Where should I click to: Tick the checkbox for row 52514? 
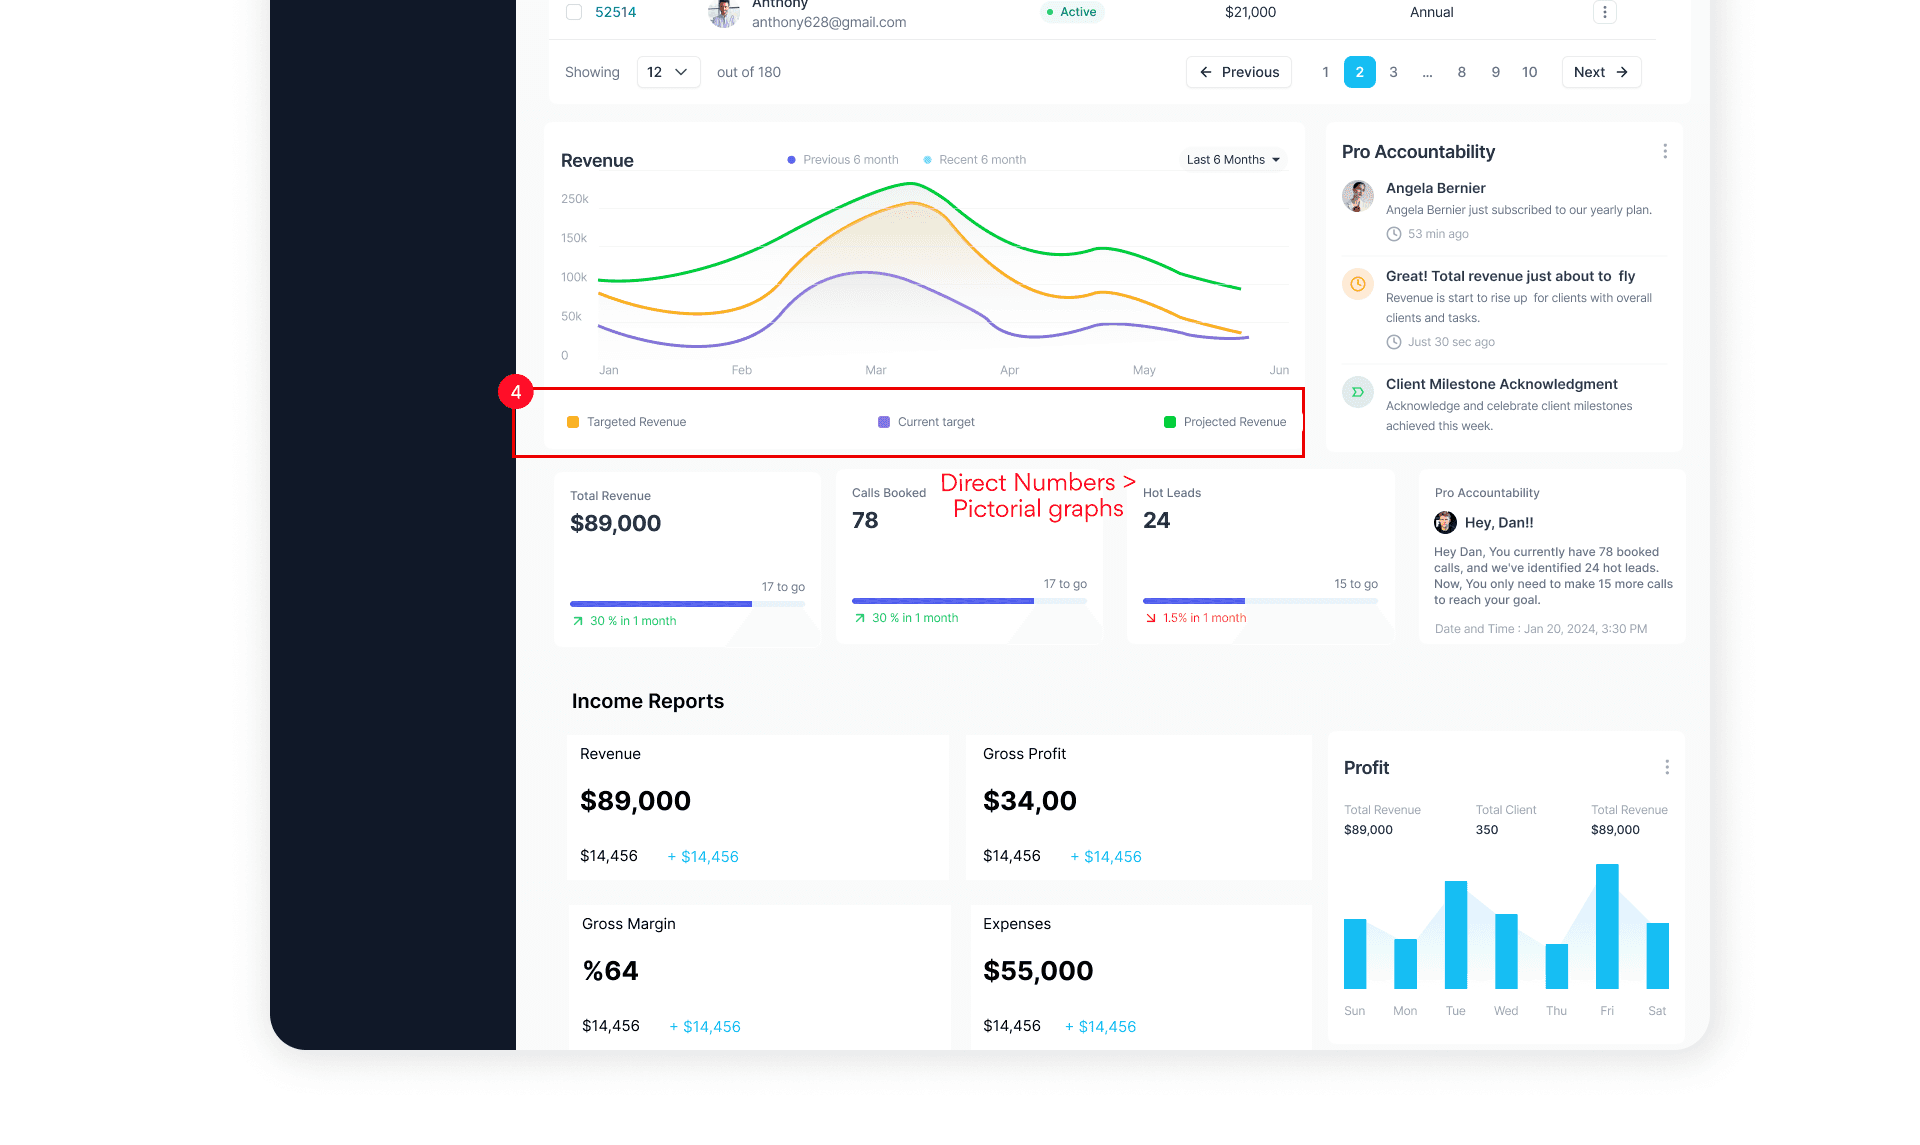(x=574, y=12)
